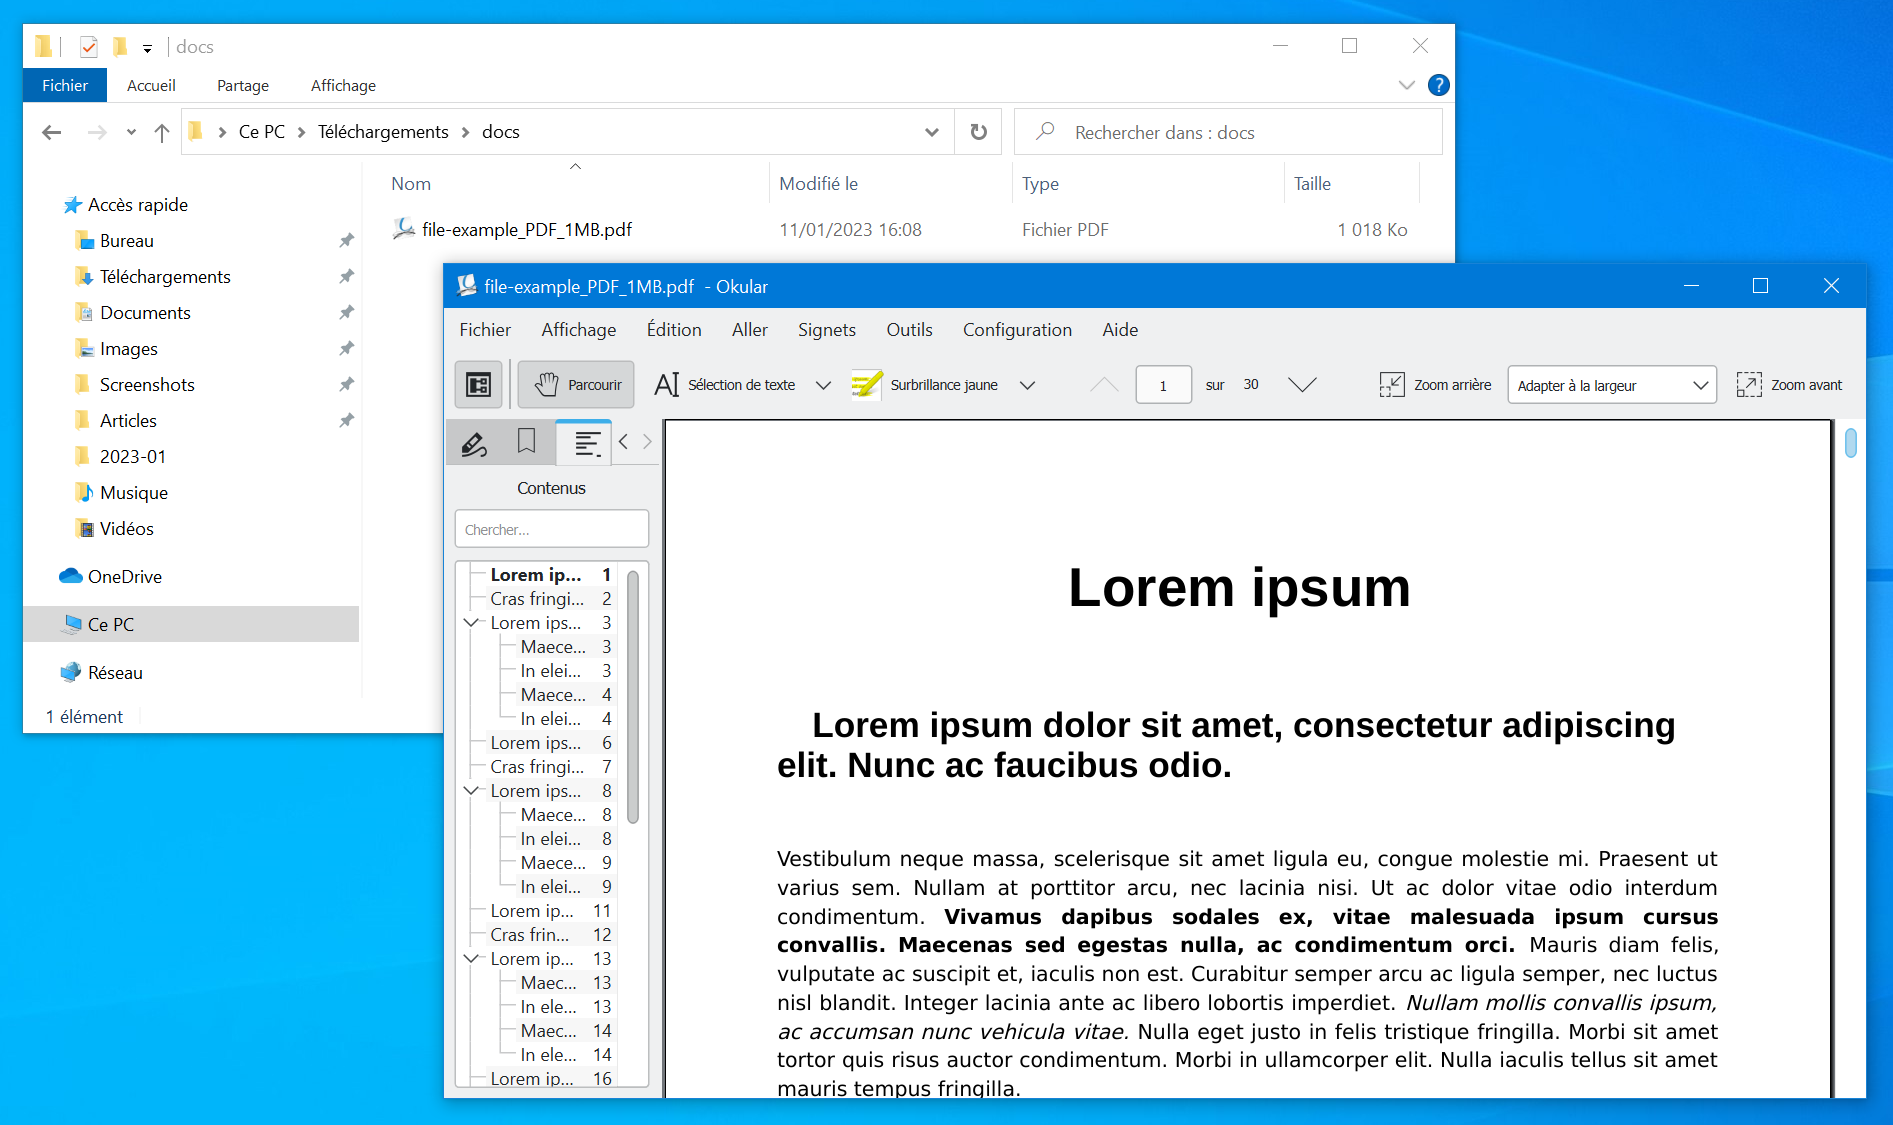Click the document vertical scrollbar thumb
Image resolution: width=1893 pixels, height=1125 pixels.
point(1851,443)
